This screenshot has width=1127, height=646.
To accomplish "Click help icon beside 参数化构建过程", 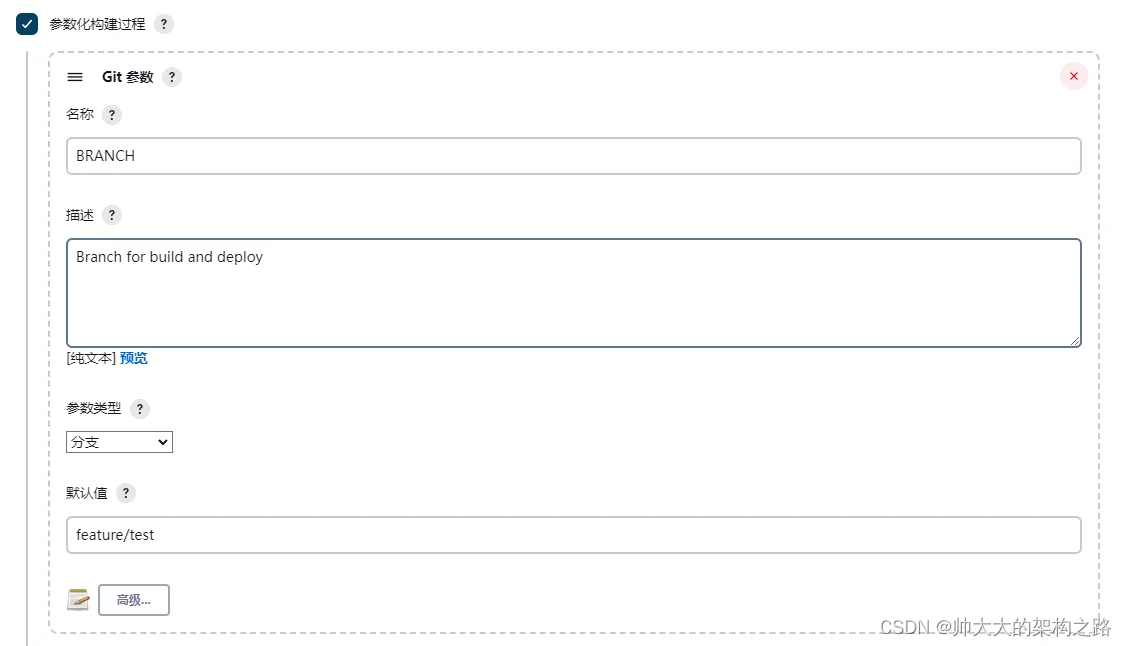I will 164,24.
